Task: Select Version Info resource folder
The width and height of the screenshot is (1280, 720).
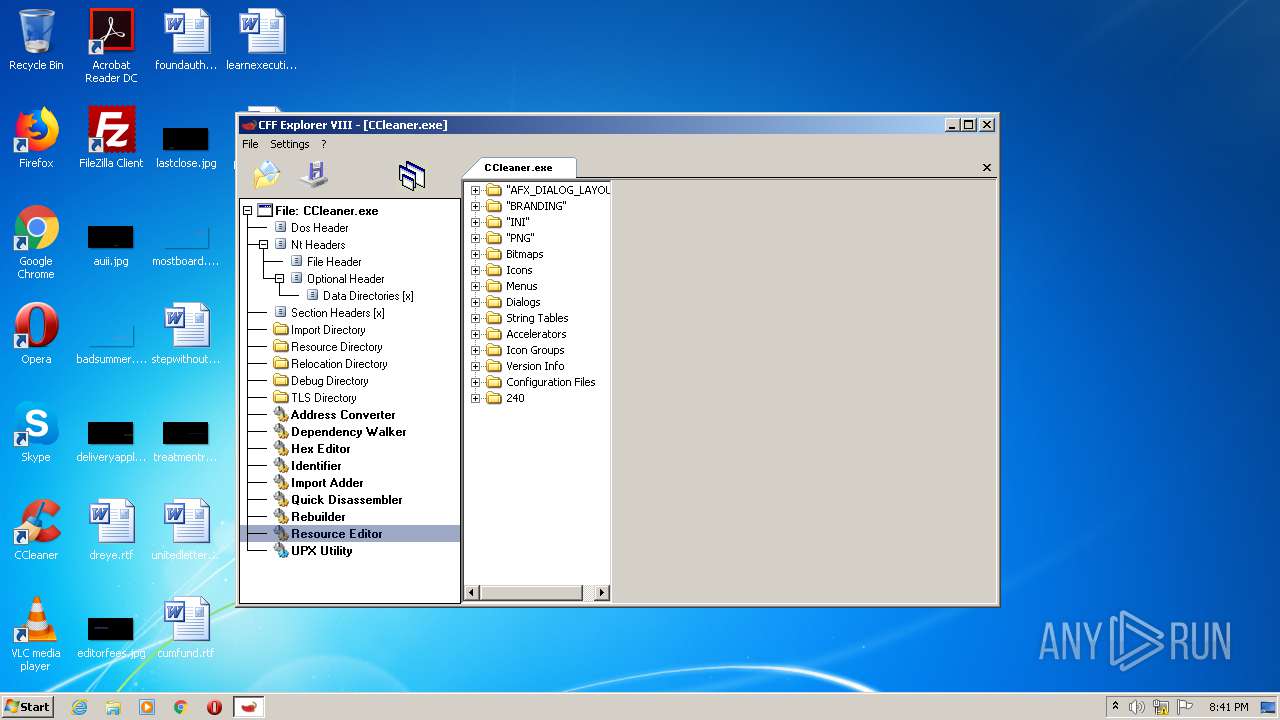Action: 535,366
